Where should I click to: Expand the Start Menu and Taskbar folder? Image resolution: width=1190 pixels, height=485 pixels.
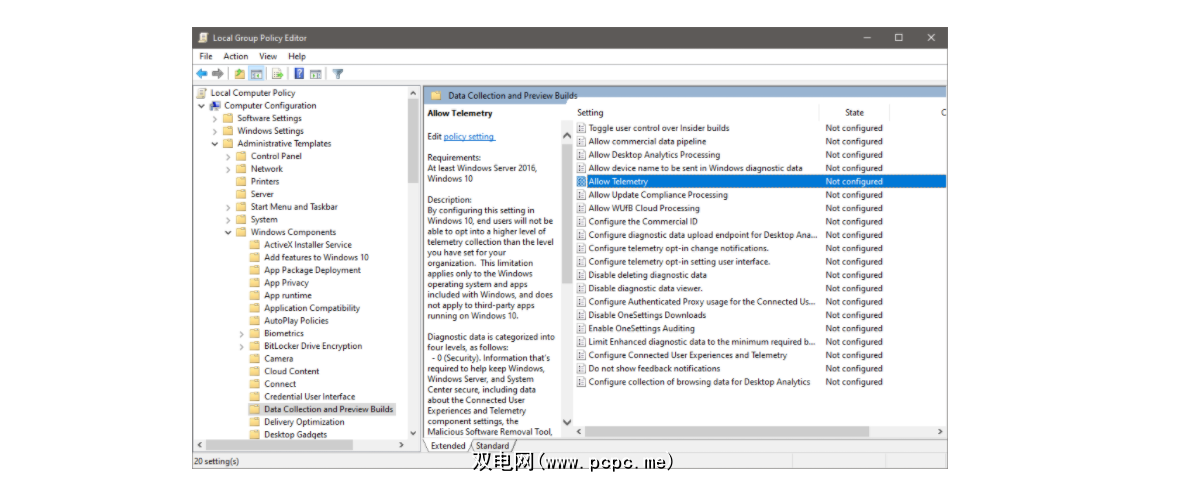pos(228,206)
